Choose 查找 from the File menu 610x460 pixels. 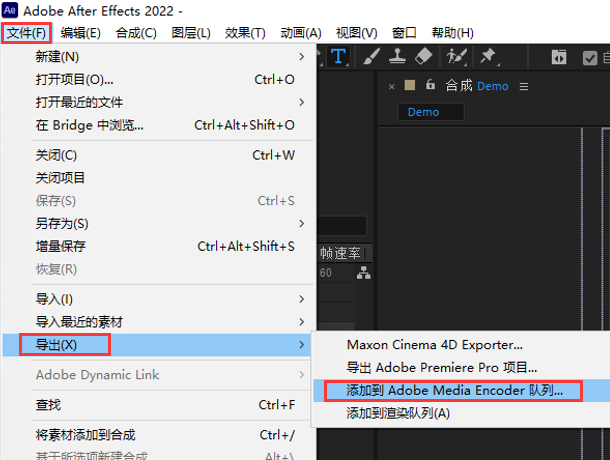point(158,405)
